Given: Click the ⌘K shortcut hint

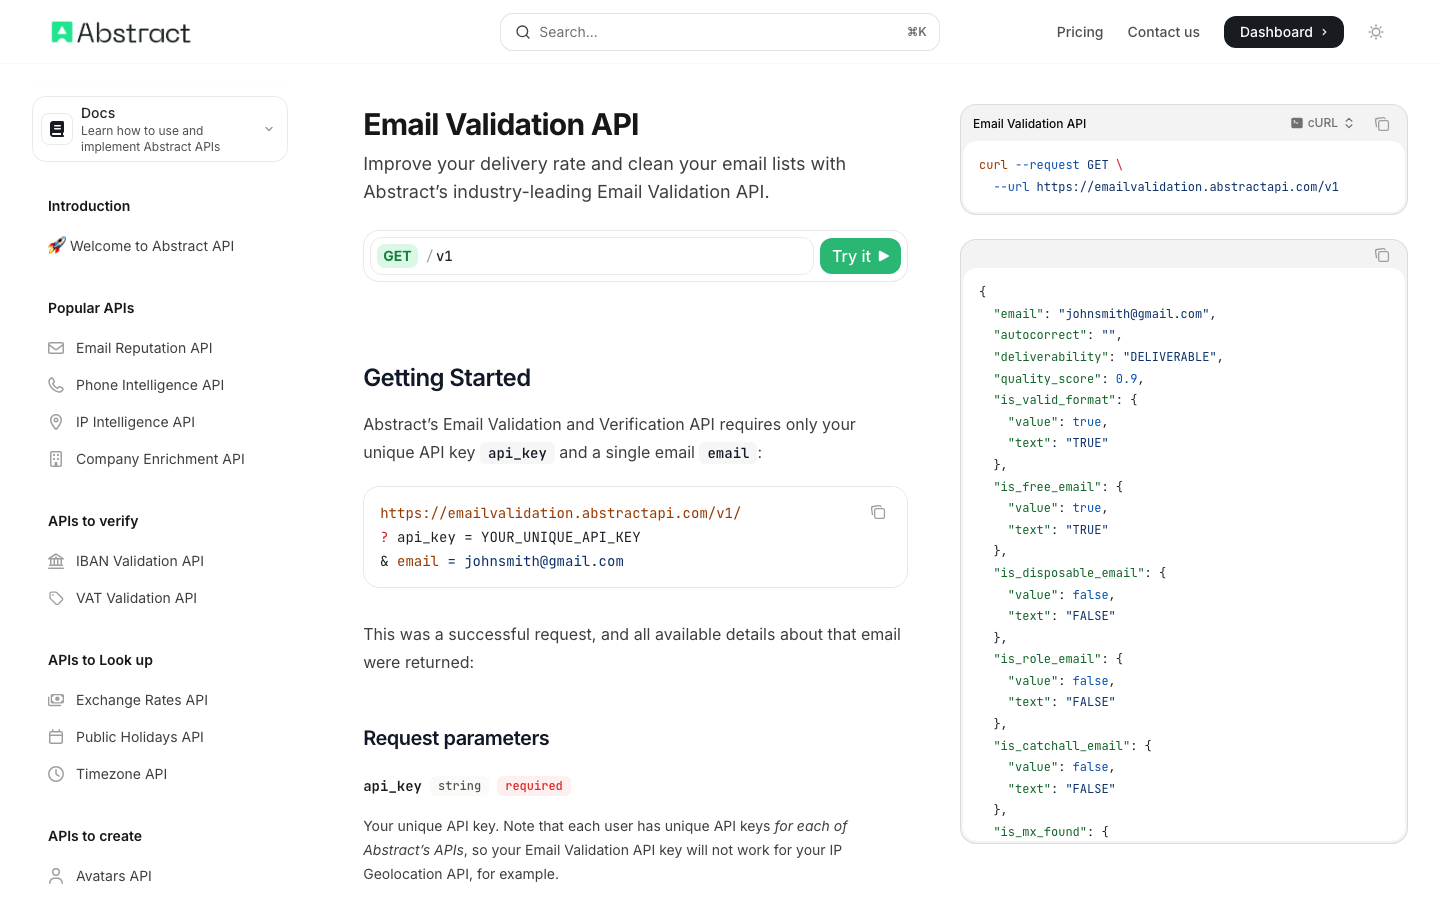Looking at the screenshot, I should [917, 32].
